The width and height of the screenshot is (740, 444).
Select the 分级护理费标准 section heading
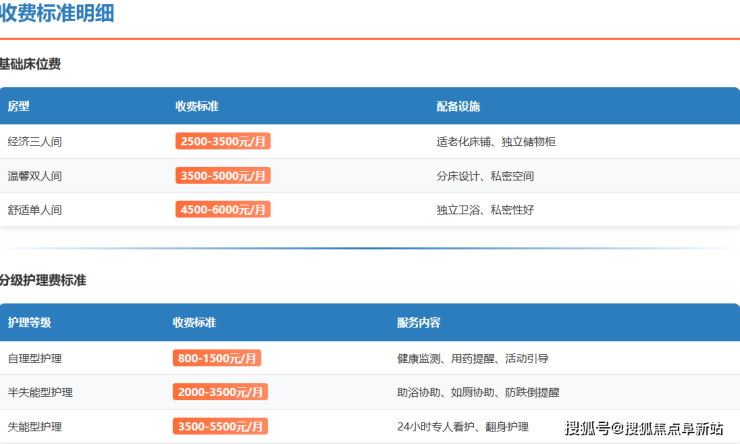pos(43,280)
